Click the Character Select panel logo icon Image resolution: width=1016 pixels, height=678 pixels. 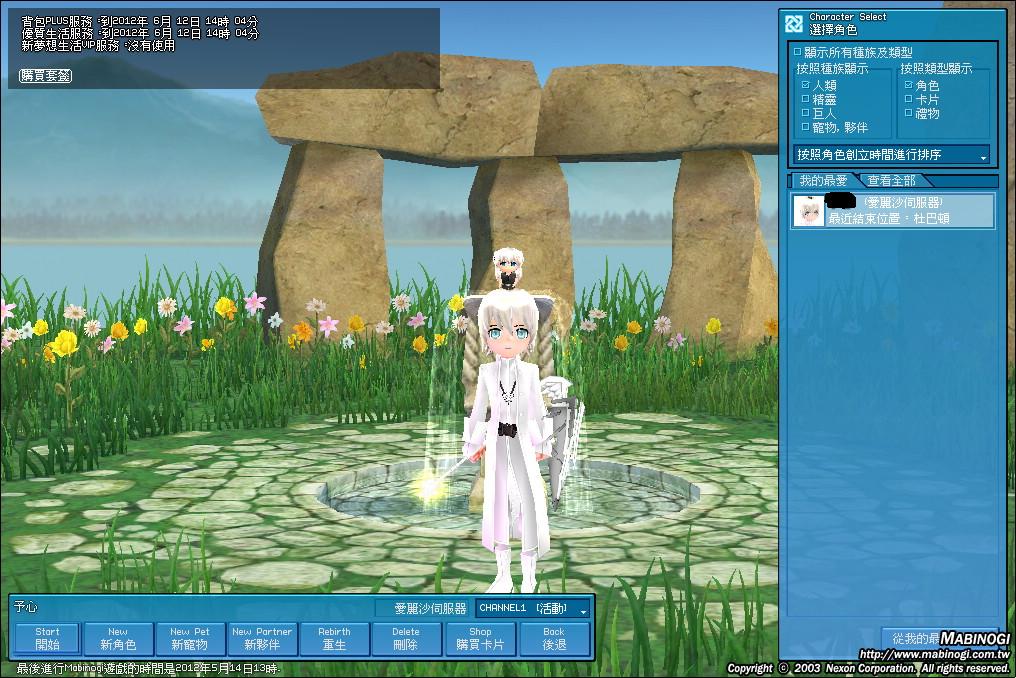(x=794, y=24)
